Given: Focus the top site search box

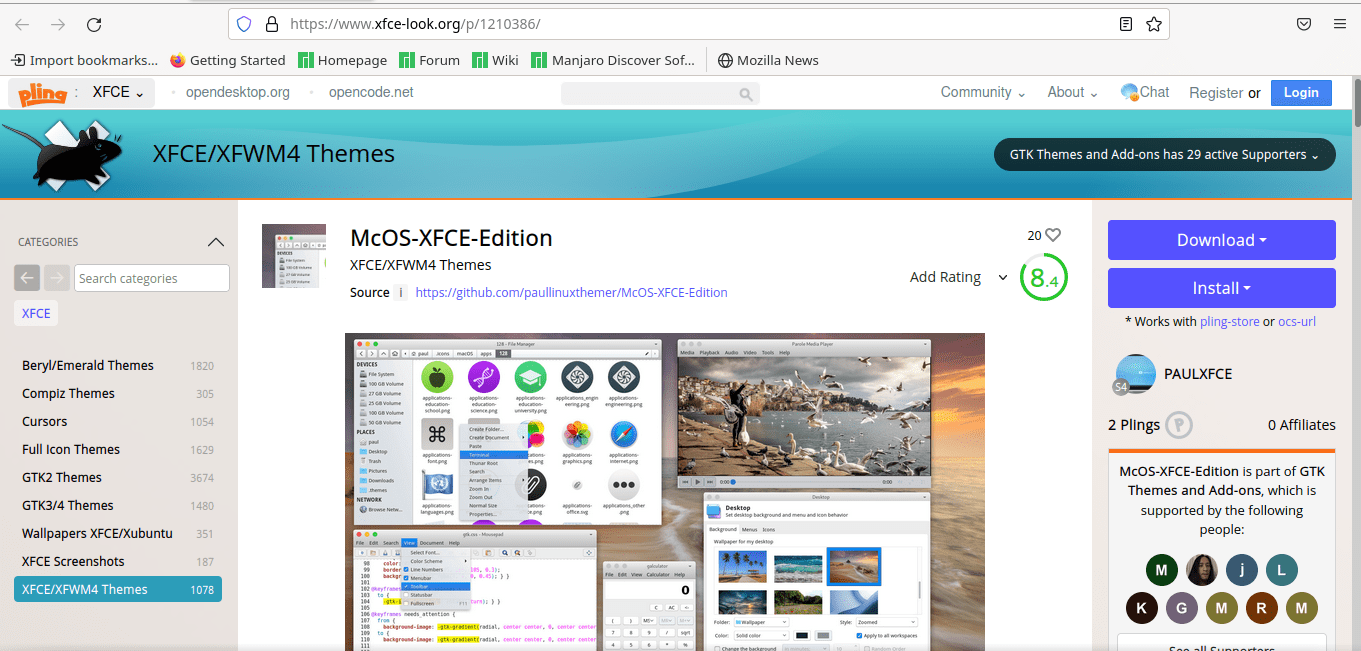Looking at the screenshot, I should [x=660, y=94].
